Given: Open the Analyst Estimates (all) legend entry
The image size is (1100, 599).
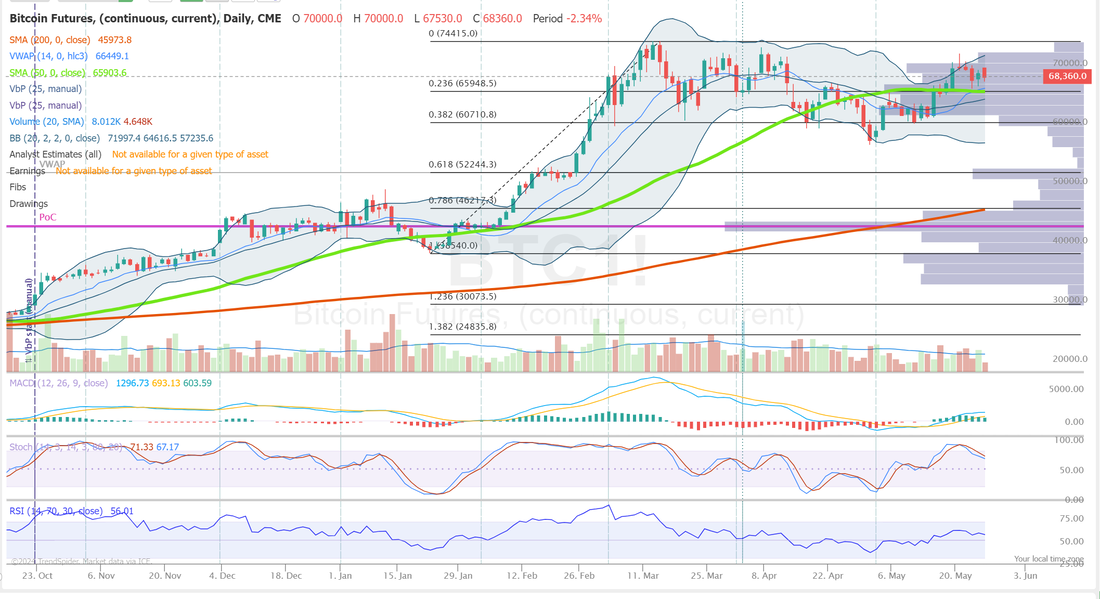Looking at the screenshot, I should click(55, 154).
